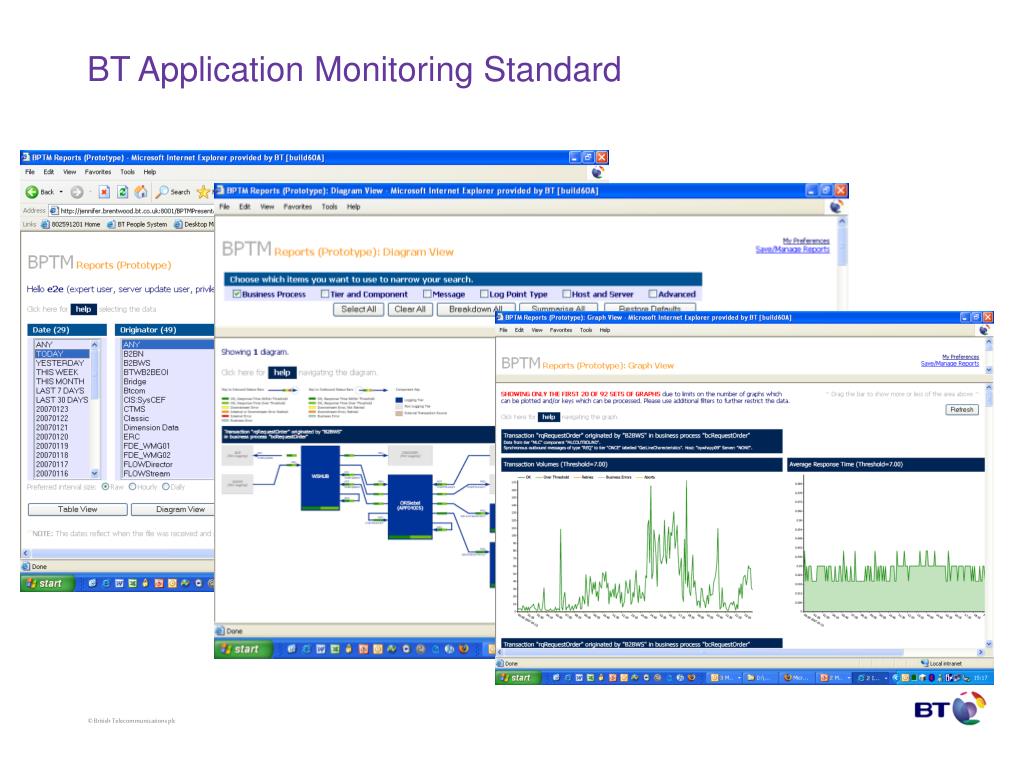The height and width of the screenshot is (768, 1024).
Task: Open View menu in Graph View window
Action: pyautogui.click(x=537, y=330)
